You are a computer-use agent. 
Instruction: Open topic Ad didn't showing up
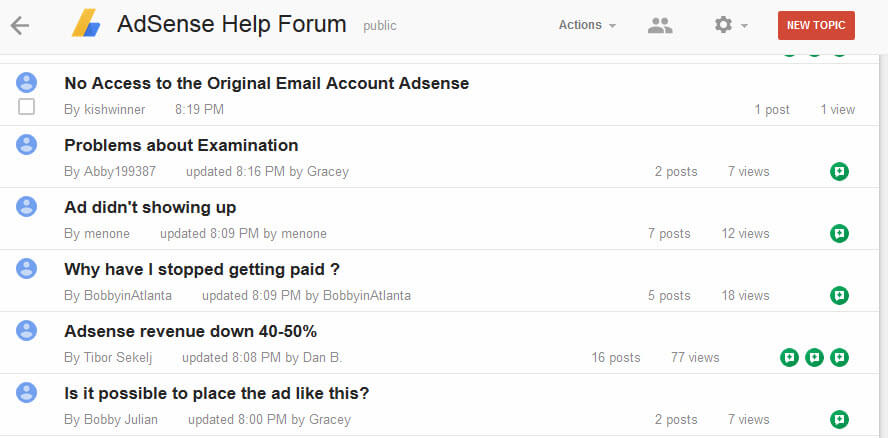coord(150,208)
